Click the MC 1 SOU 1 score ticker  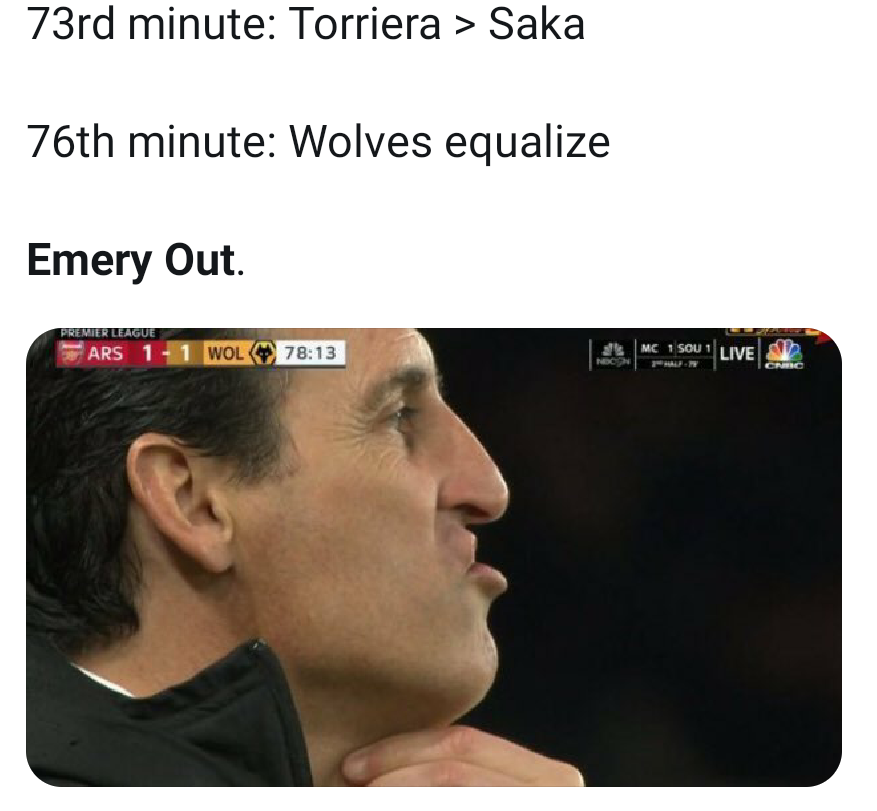click(x=674, y=347)
